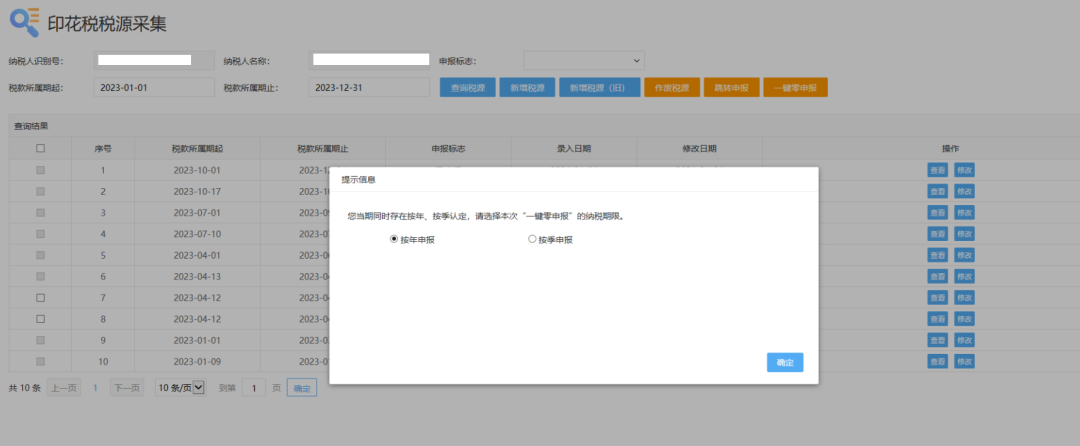The height and width of the screenshot is (446, 1080).
Task: Click 查看 for row 1
Action: pos(937,170)
